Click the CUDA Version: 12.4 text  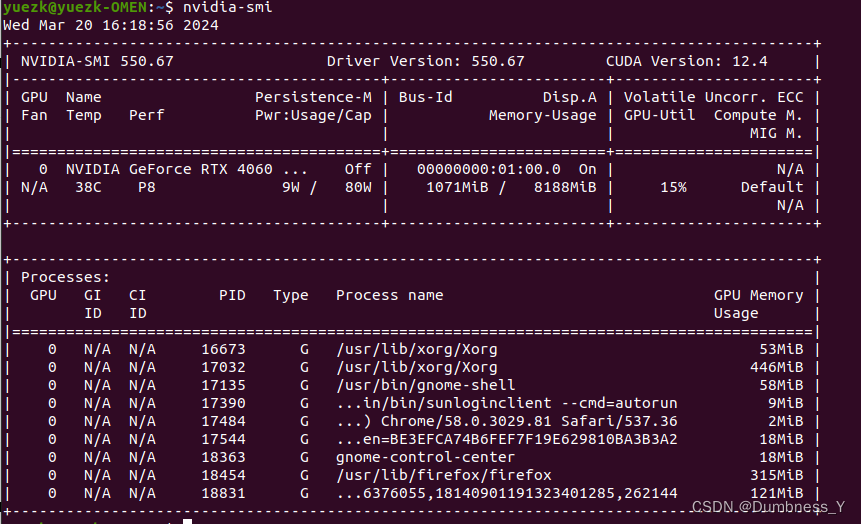686,61
